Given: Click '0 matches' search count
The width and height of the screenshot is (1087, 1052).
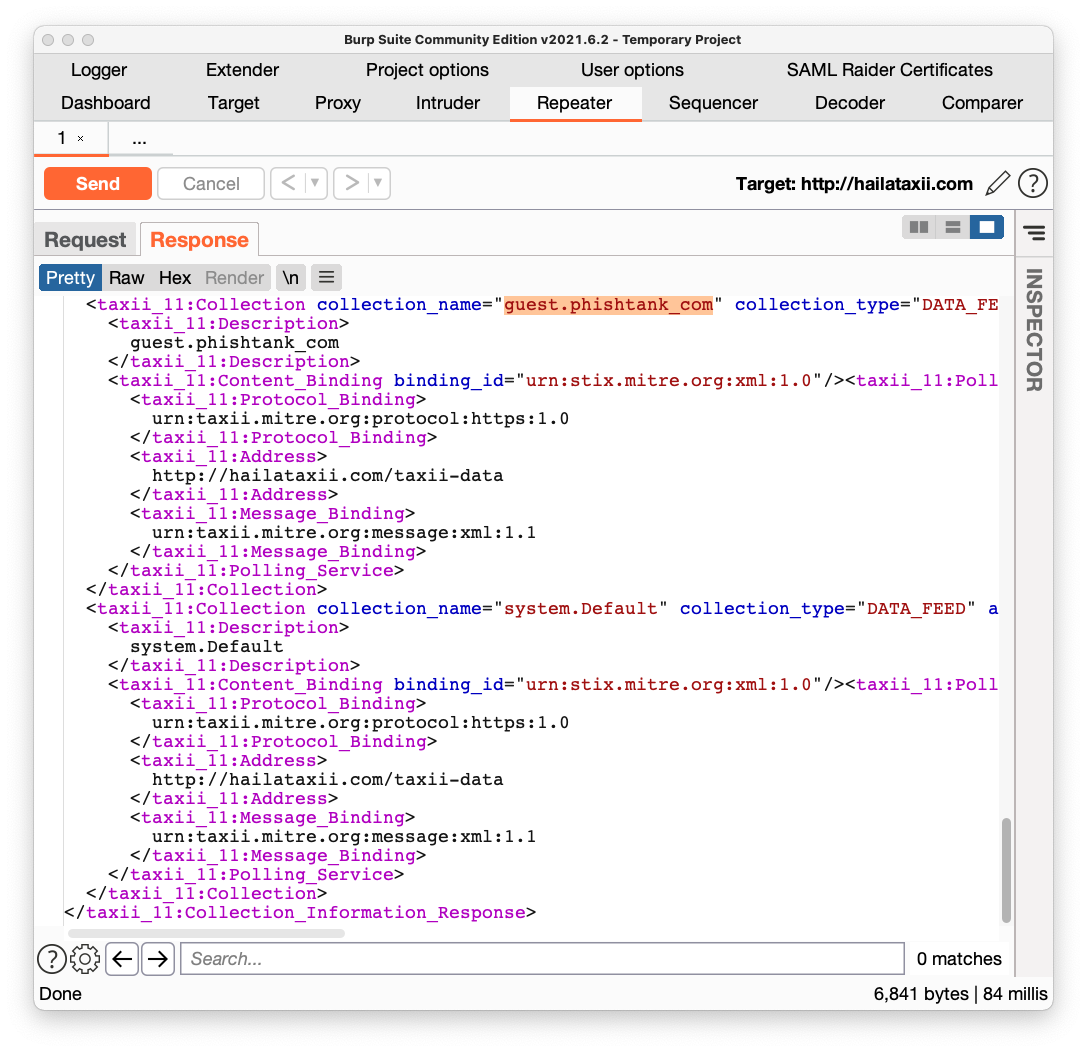Looking at the screenshot, I should pyautogui.click(x=959, y=959).
